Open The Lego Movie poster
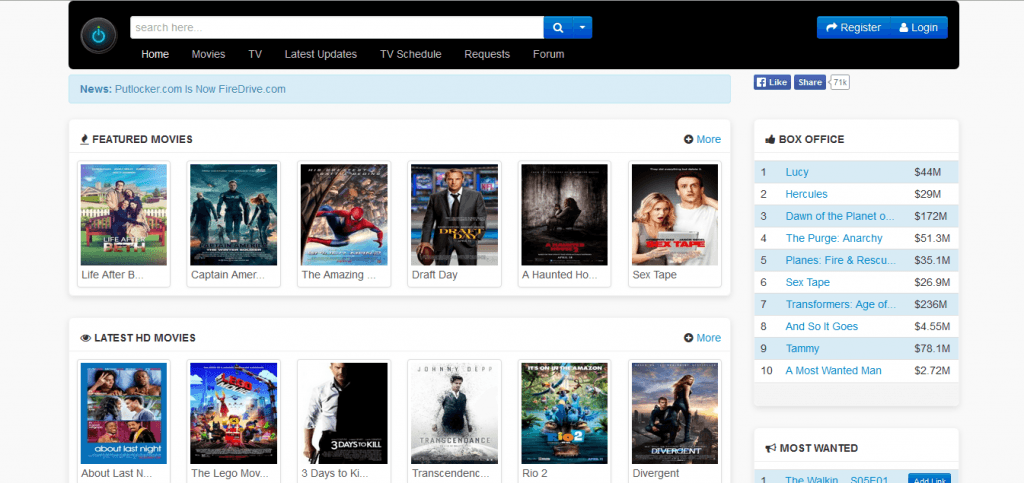The image size is (1024, 483). [233, 413]
